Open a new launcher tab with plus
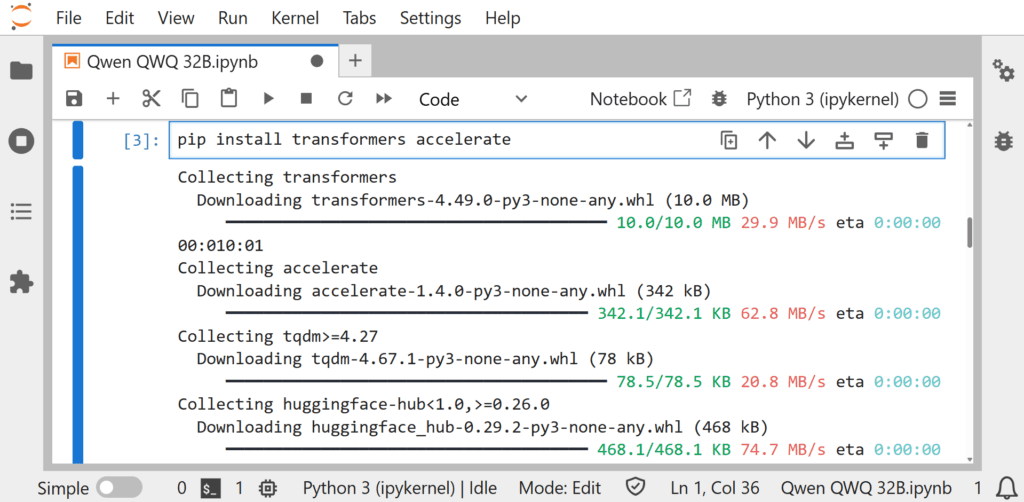This screenshot has height=502, width=1024. pyautogui.click(x=355, y=61)
